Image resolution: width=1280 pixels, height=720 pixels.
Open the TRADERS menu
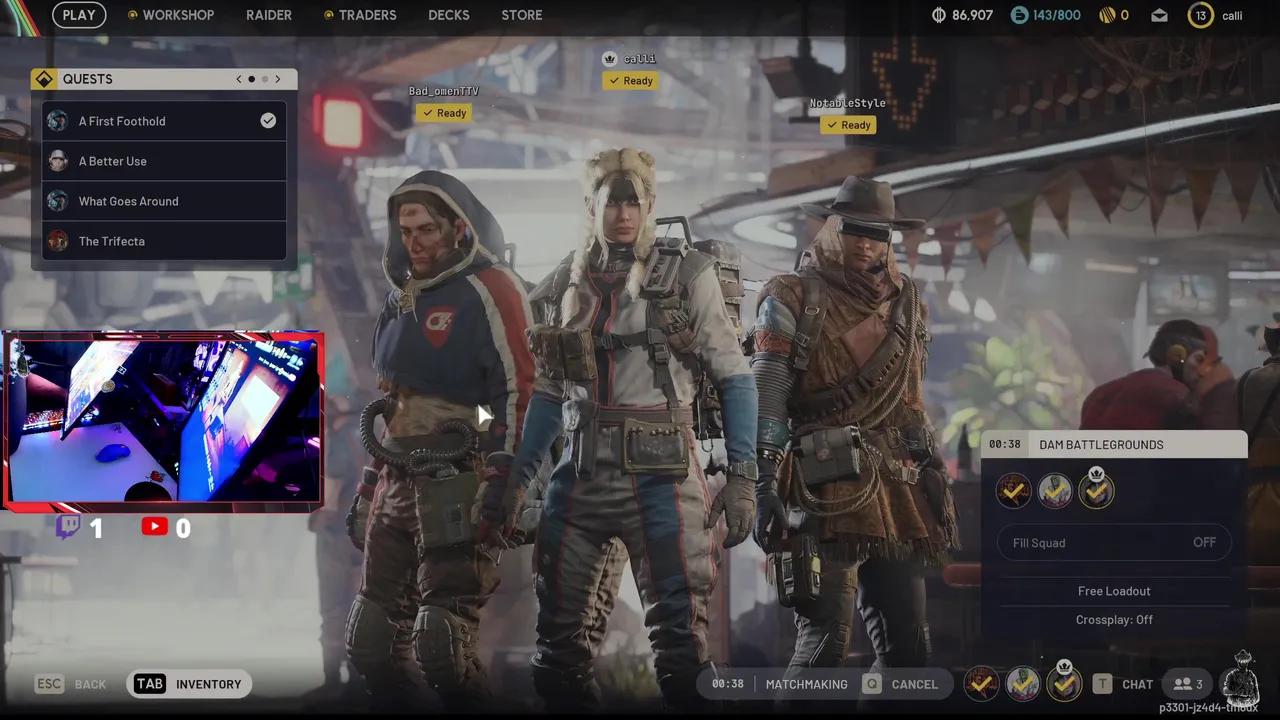(367, 15)
